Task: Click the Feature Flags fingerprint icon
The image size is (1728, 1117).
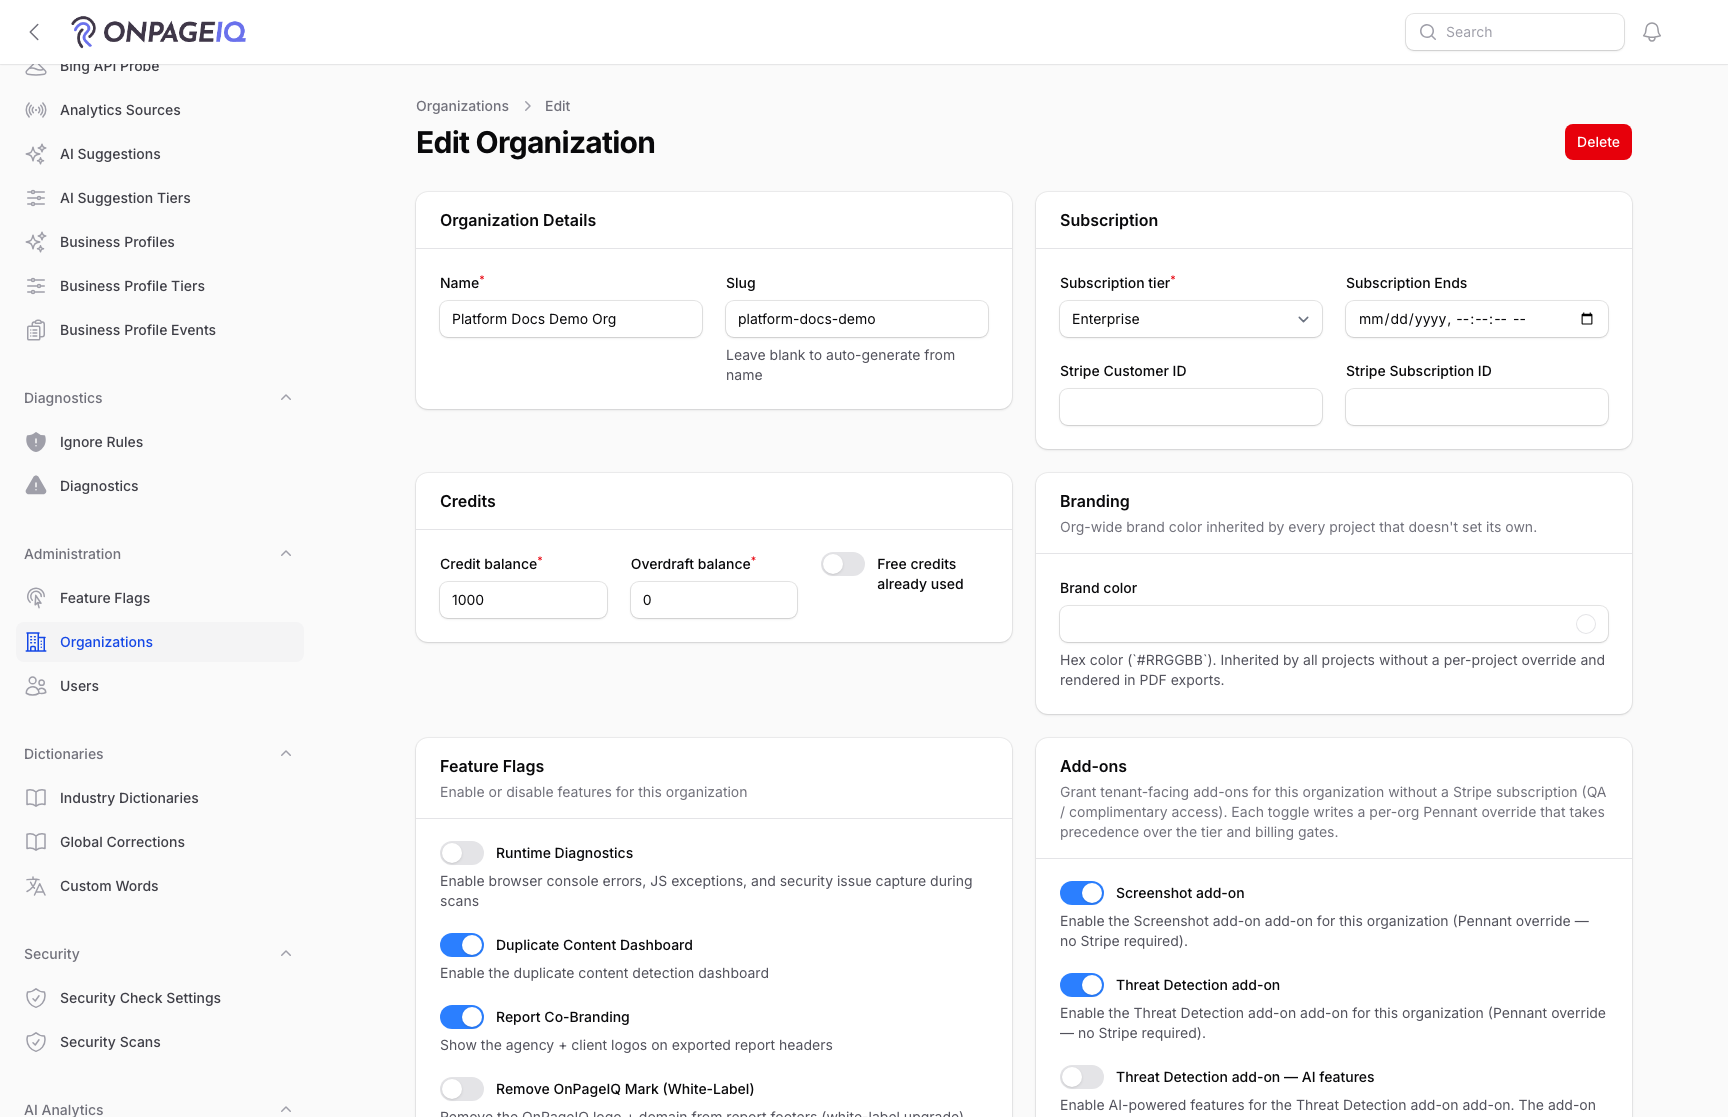Action: [x=36, y=598]
